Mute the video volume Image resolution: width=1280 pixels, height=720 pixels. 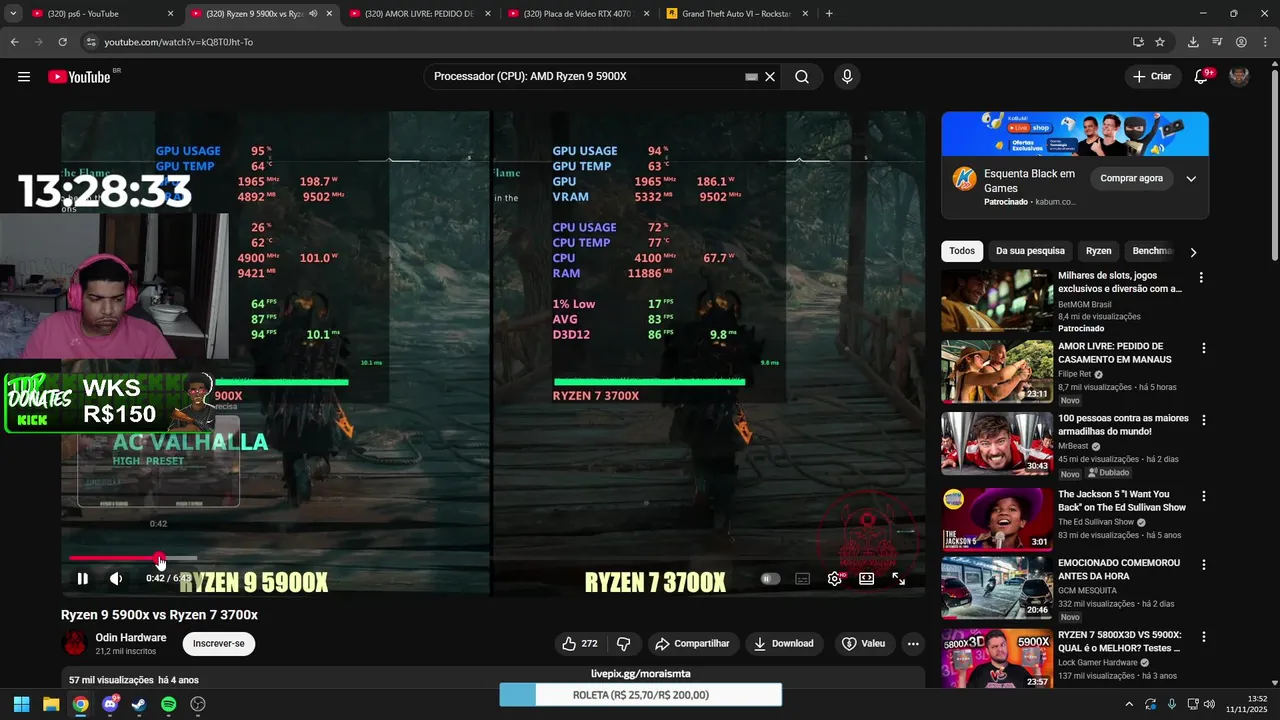(116, 578)
